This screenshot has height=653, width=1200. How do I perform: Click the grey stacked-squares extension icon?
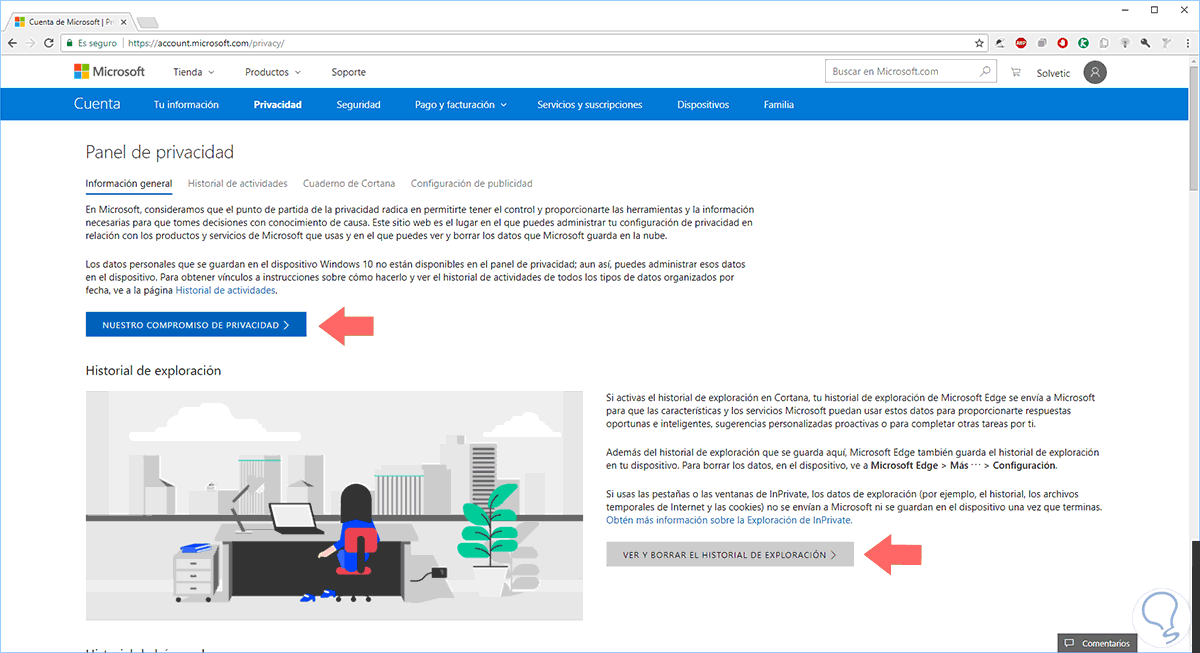[1042, 43]
